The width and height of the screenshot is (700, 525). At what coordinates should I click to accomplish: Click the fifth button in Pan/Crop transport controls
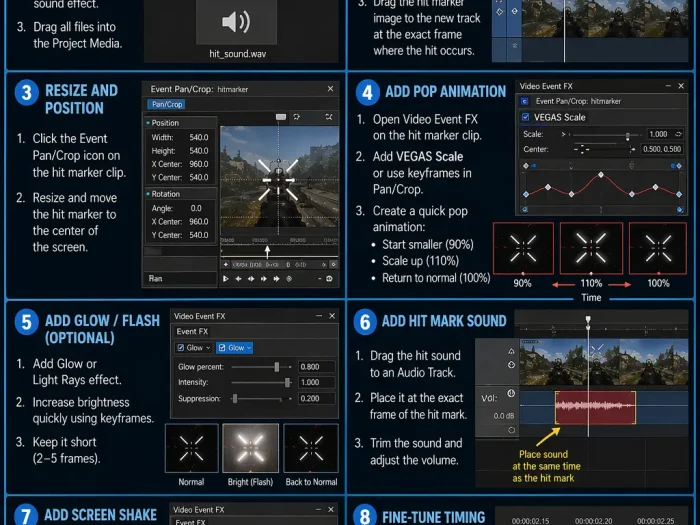tap(277, 279)
